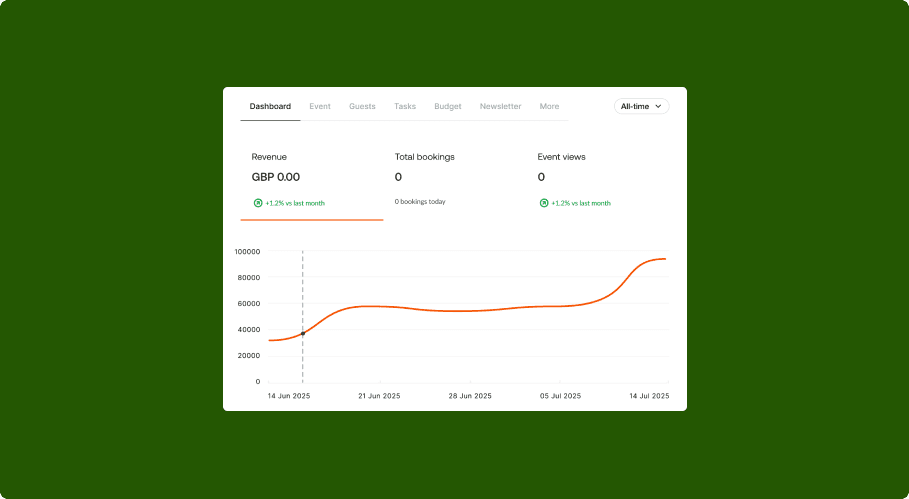Viewport: 909px width, 499px height.
Task: Select the Event views metric card
Action: click(598, 180)
